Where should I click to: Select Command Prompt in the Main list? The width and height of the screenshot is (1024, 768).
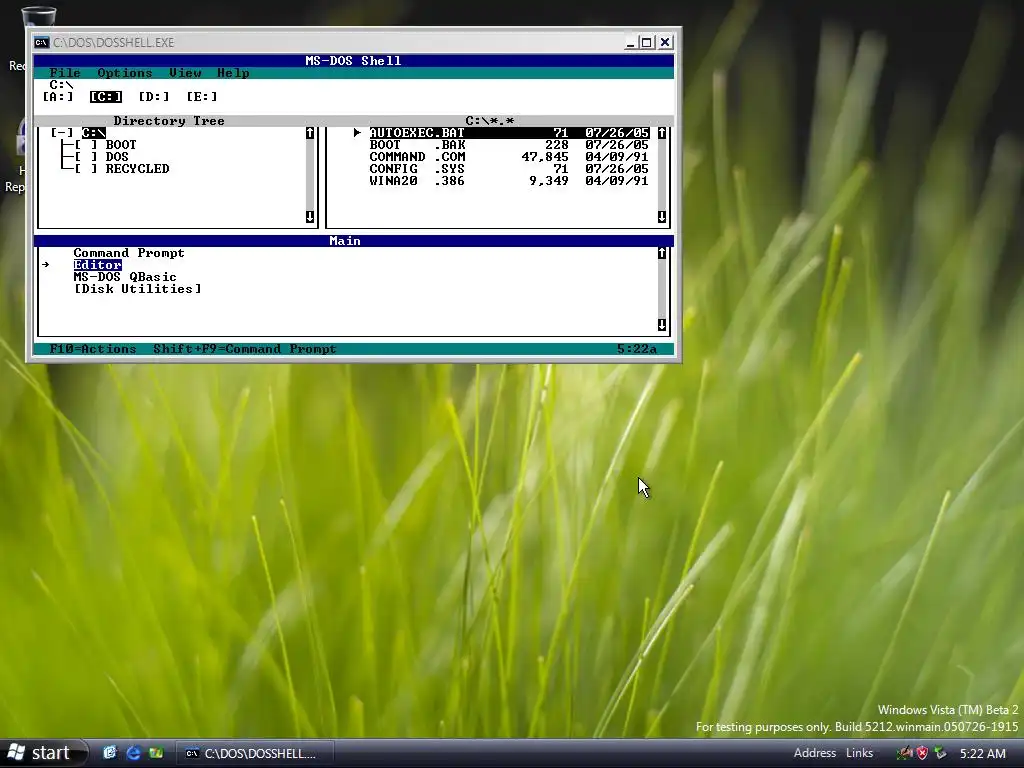[129, 253]
